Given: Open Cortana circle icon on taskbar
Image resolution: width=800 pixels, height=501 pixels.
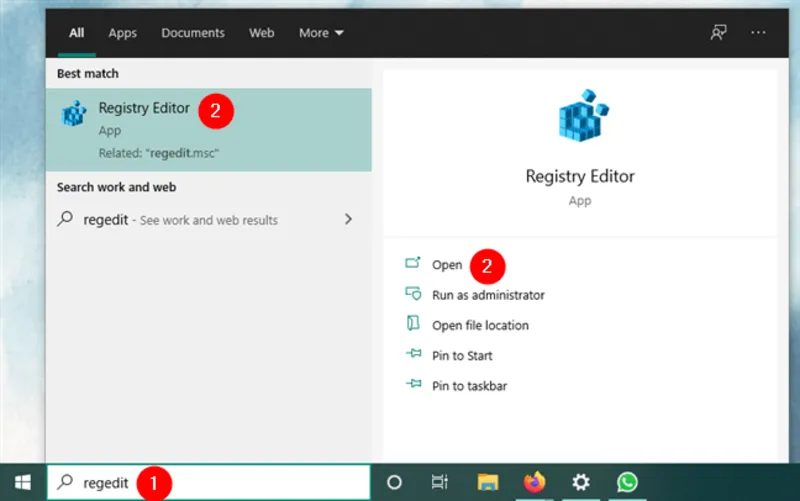Looking at the screenshot, I should pyautogui.click(x=394, y=481).
